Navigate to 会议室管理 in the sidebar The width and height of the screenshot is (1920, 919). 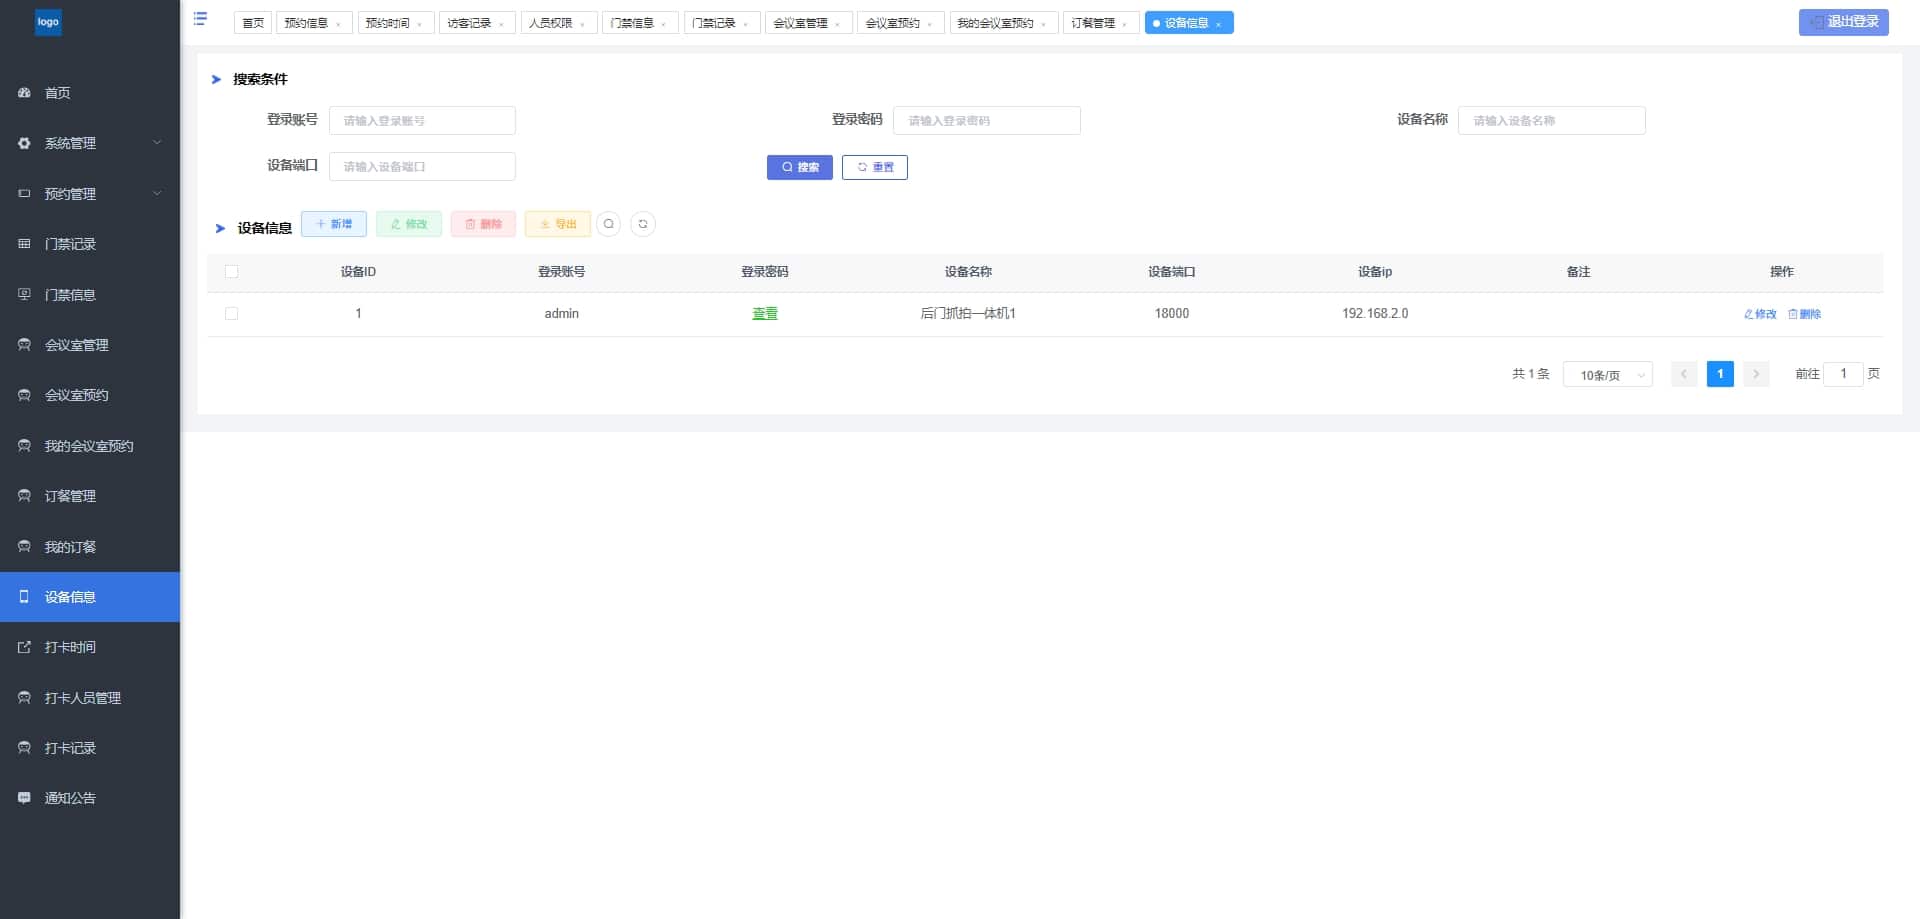[90, 345]
